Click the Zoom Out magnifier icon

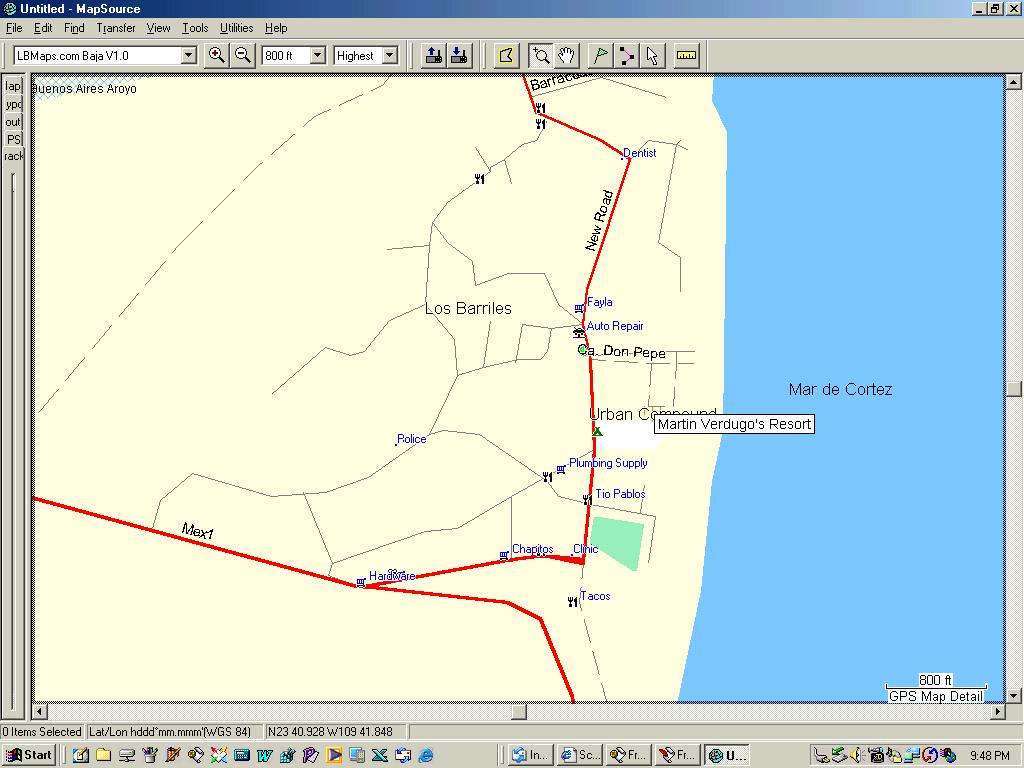(x=242, y=56)
